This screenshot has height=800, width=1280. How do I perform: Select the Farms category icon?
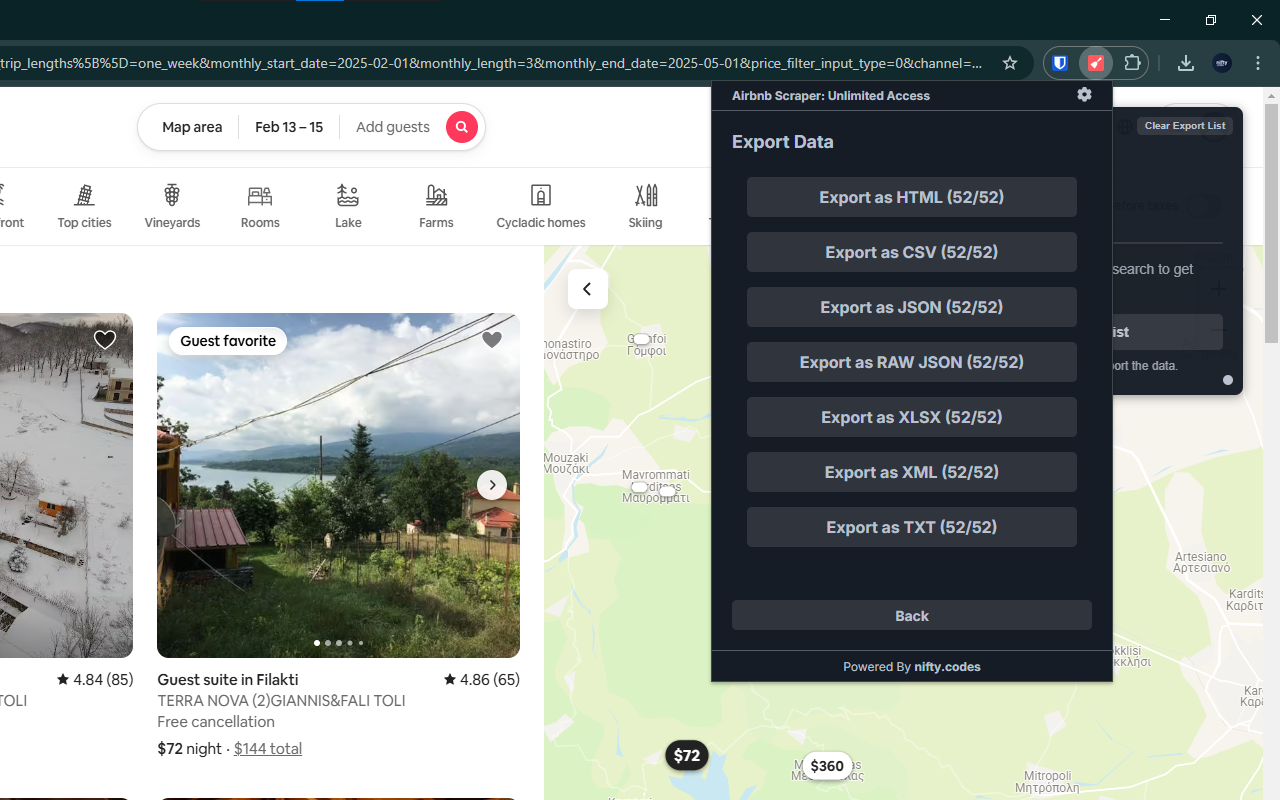coord(436,205)
